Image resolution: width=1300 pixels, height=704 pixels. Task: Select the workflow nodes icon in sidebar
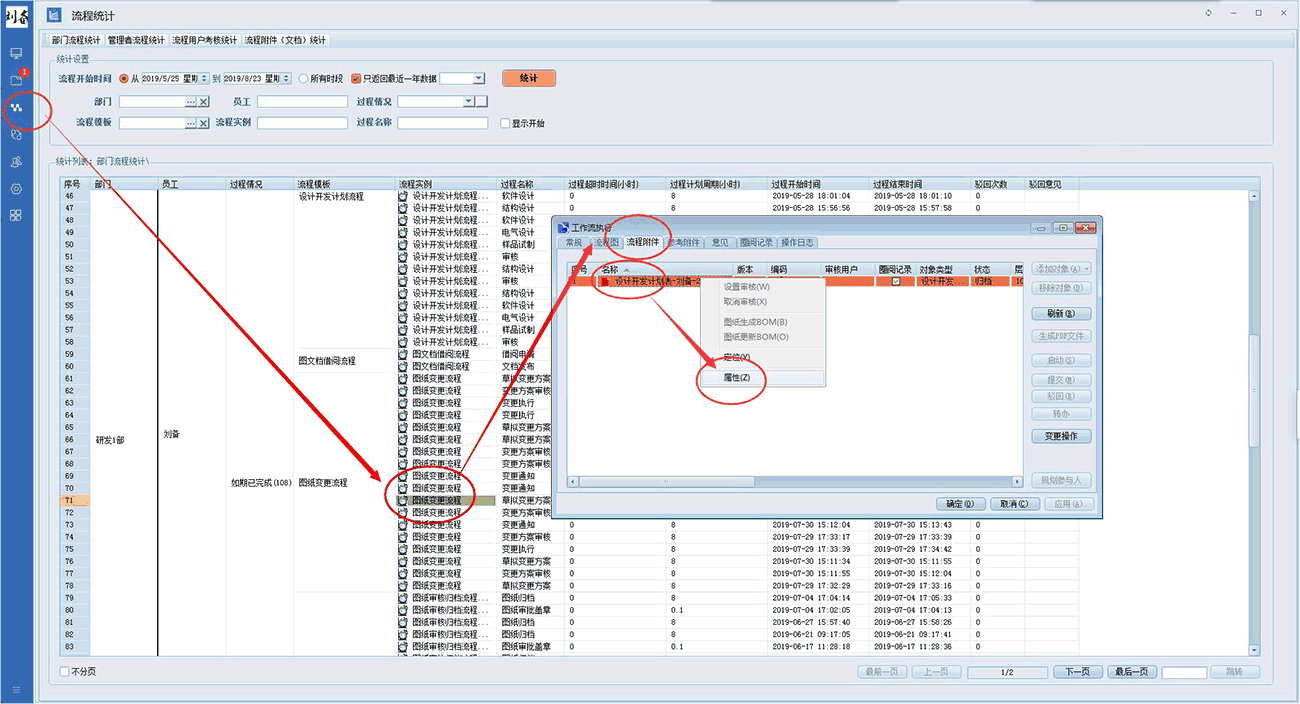pyautogui.click(x=16, y=107)
